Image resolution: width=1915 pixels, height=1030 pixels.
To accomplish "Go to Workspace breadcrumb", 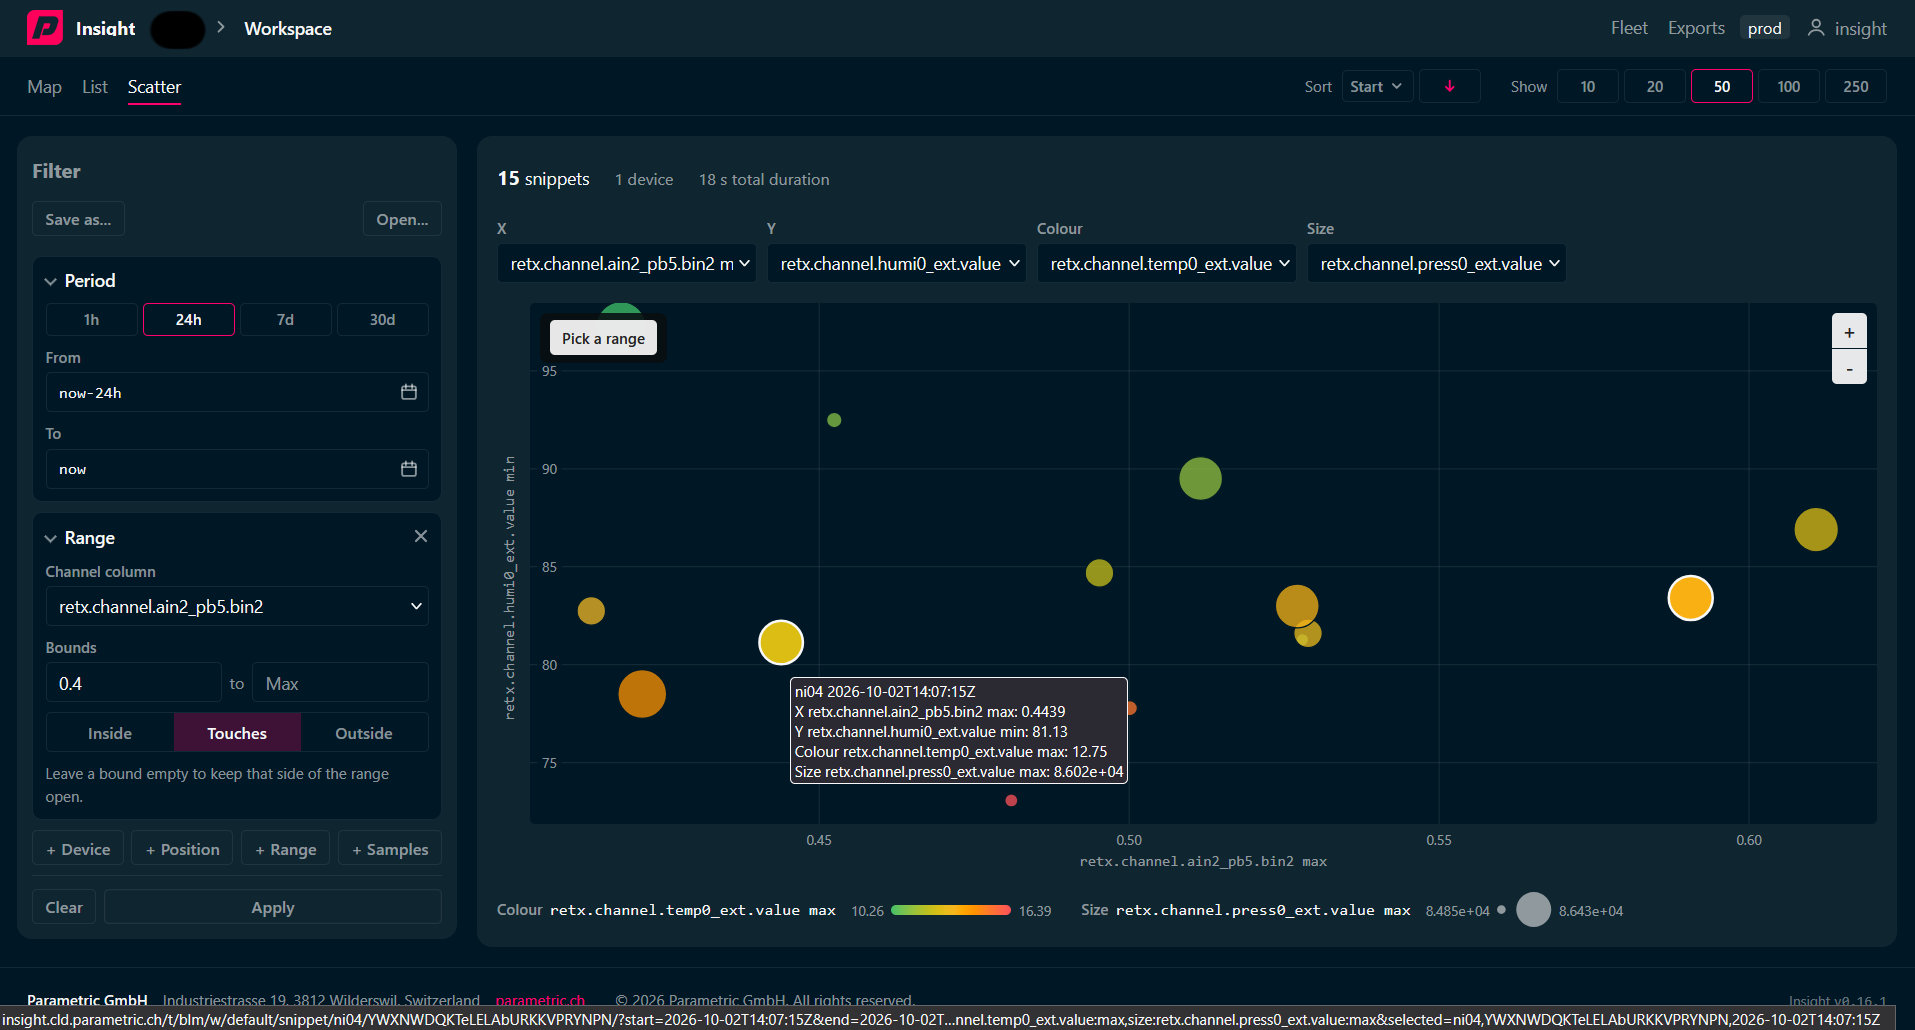I will (x=288, y=29).
